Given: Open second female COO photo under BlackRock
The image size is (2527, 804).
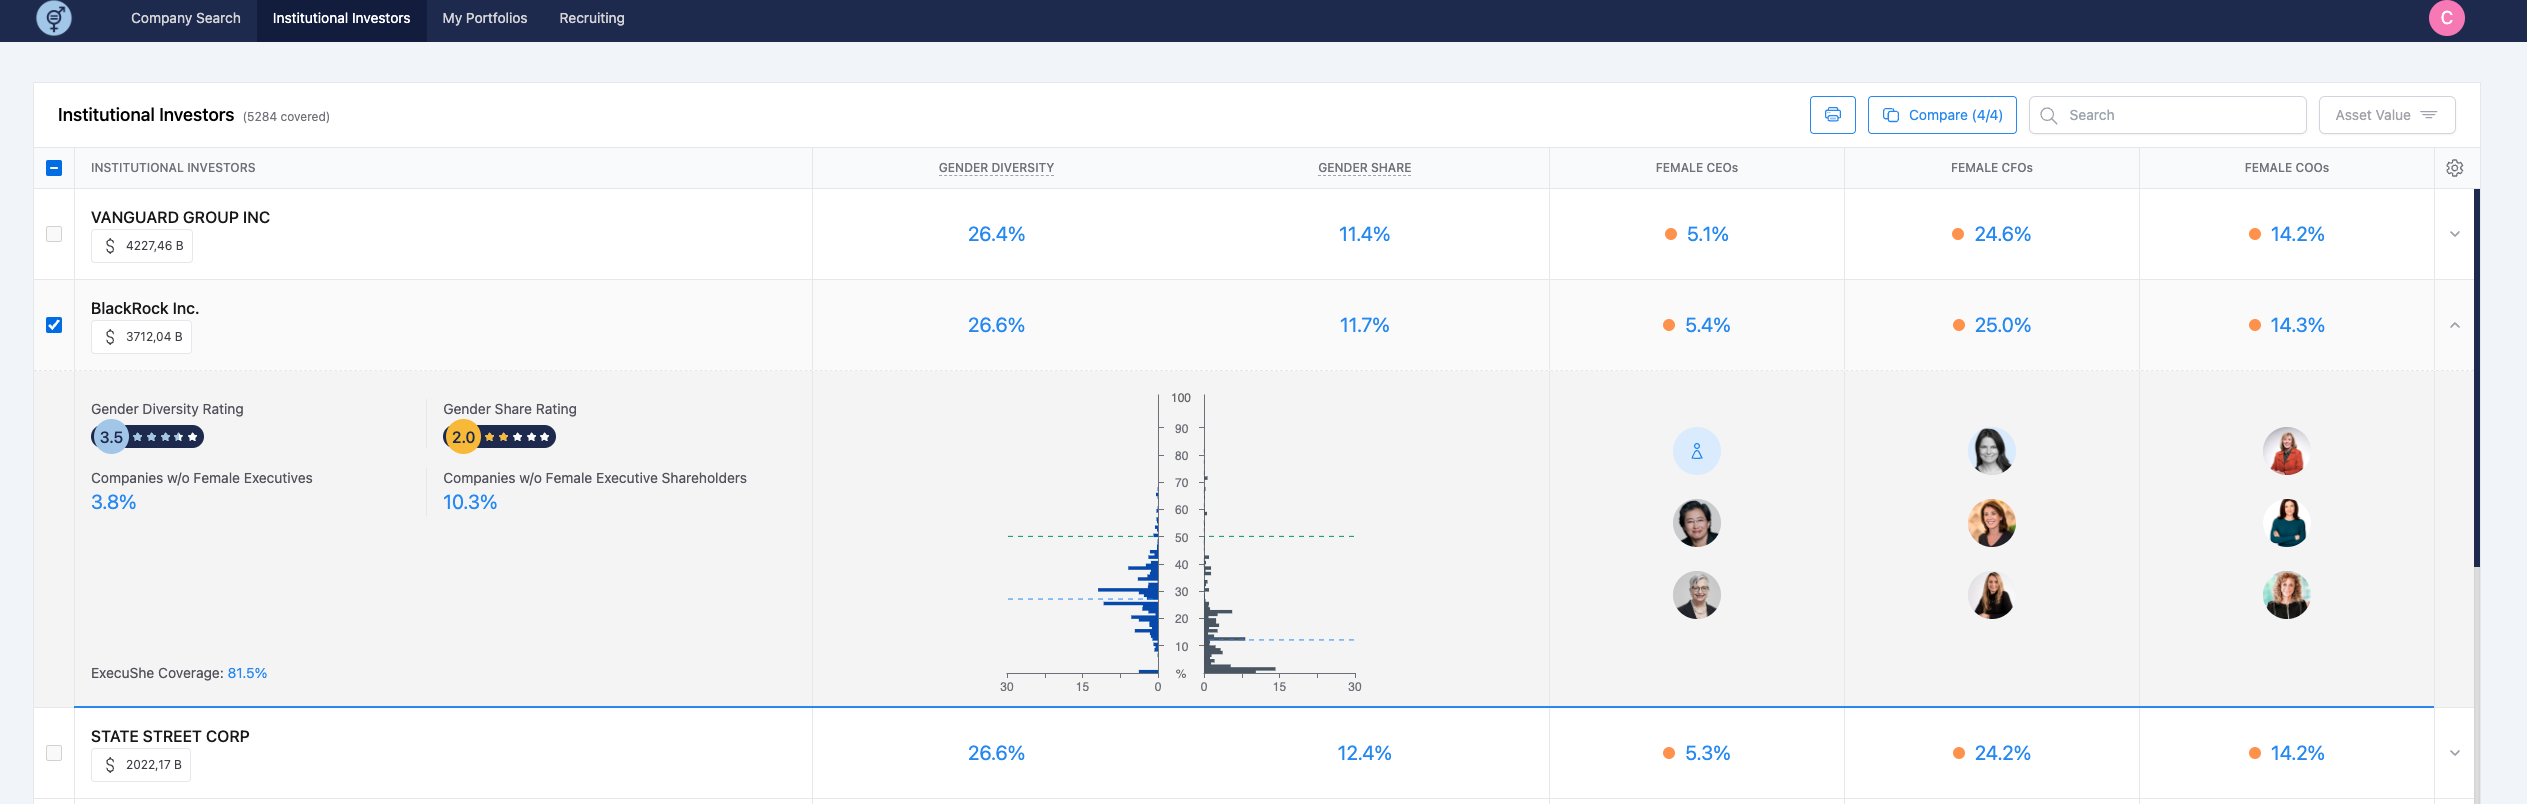Looking at the screenshot, I should point(2286,523).
